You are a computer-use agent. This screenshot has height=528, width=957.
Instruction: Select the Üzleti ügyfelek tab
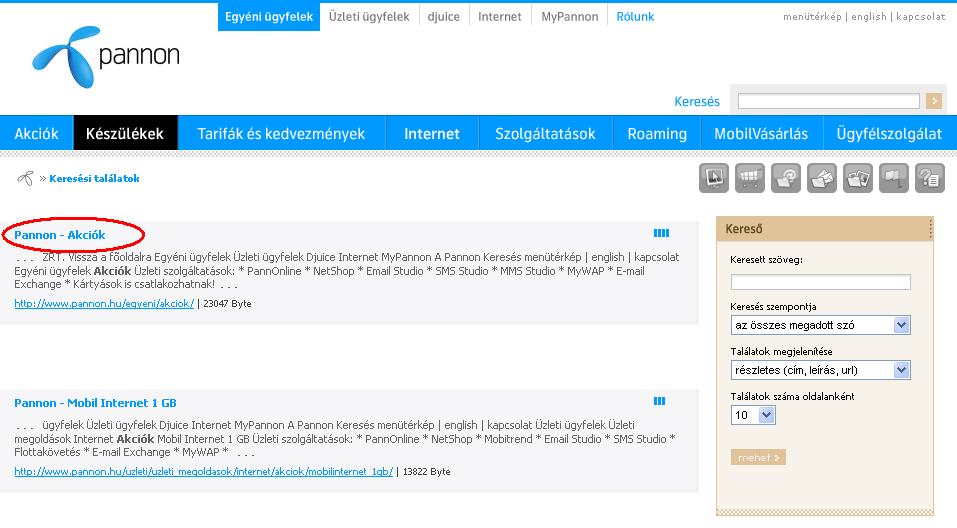[369, 16]
